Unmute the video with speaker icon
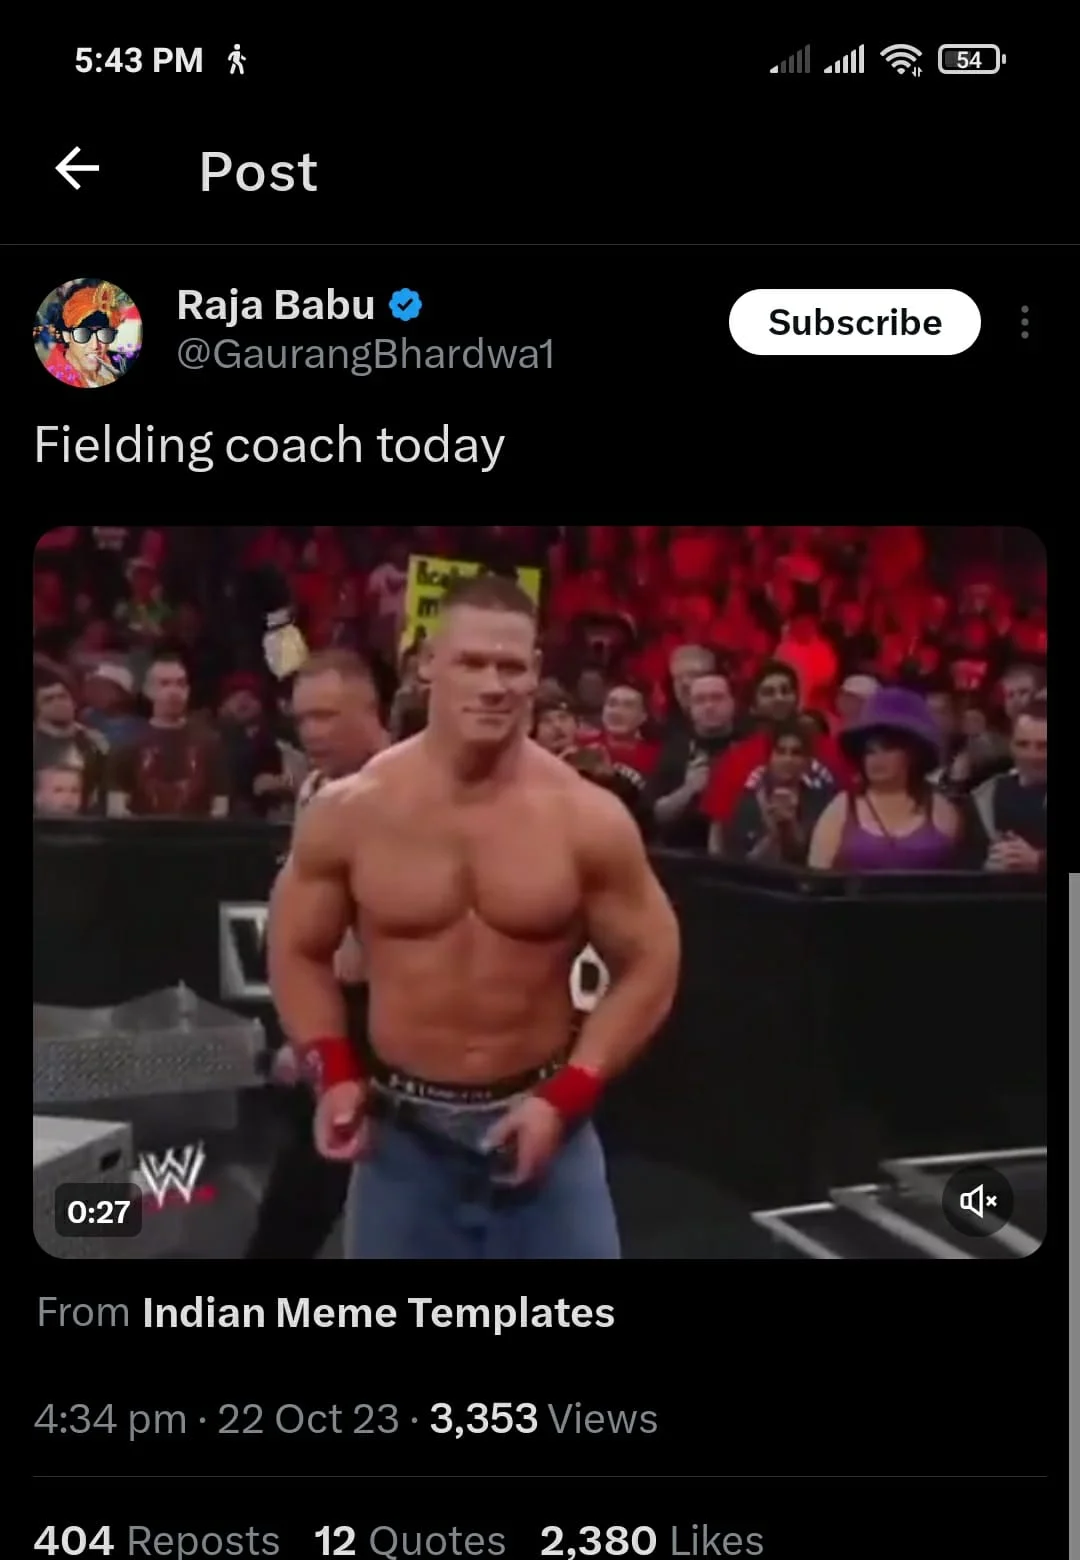 [977, 1200]
